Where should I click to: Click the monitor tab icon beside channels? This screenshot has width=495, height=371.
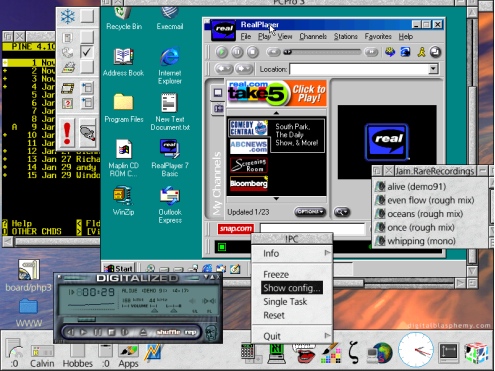(x=218, y=93)
